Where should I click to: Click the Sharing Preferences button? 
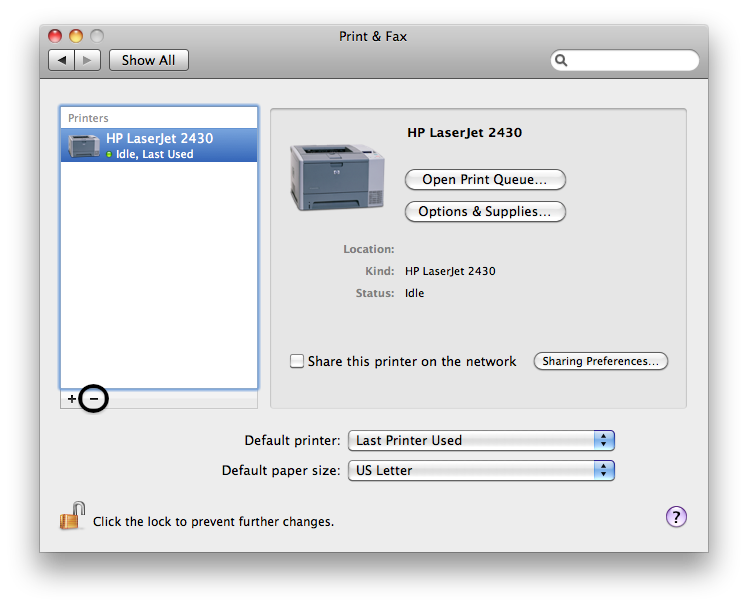pos(601,361)
